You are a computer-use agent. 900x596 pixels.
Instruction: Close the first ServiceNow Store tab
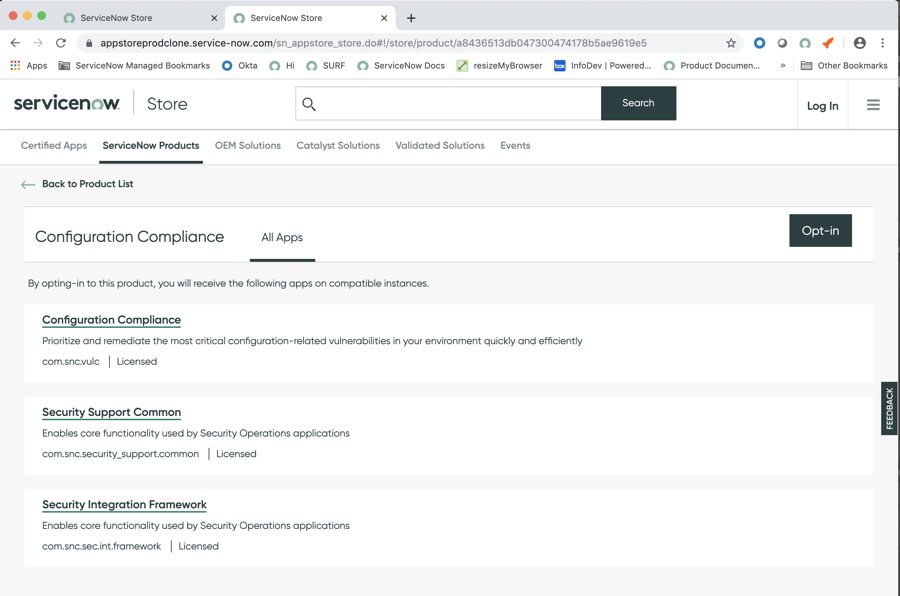[214, 18]
